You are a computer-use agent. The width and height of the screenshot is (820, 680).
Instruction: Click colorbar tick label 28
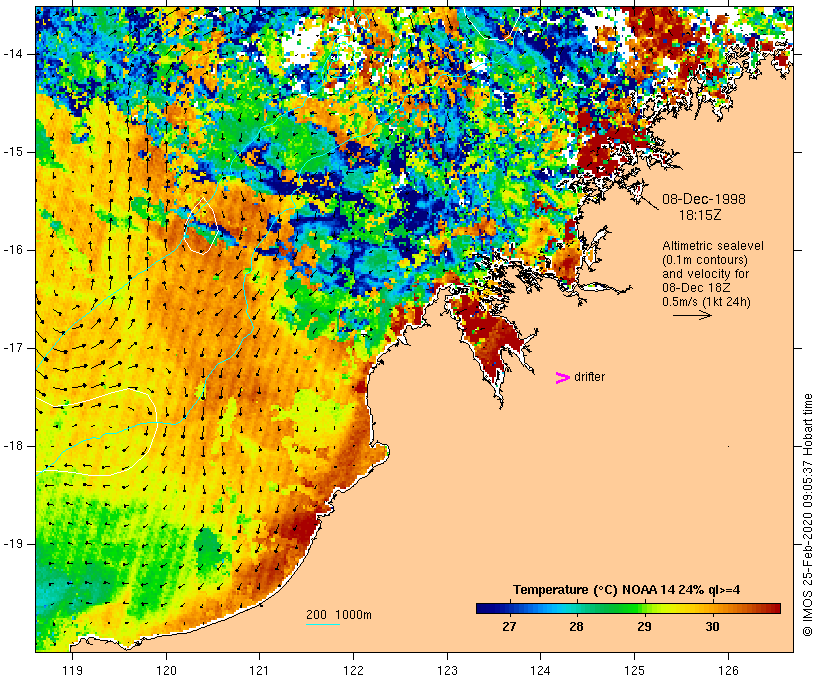click(576, 627)
